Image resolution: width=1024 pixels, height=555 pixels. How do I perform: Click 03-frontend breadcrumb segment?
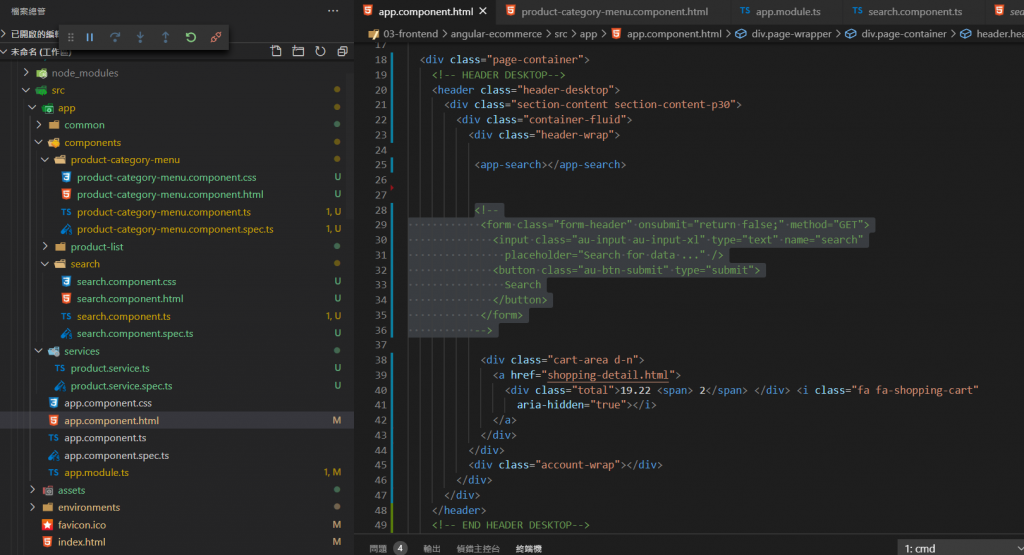pyautogui.click(x=410, y=34)
